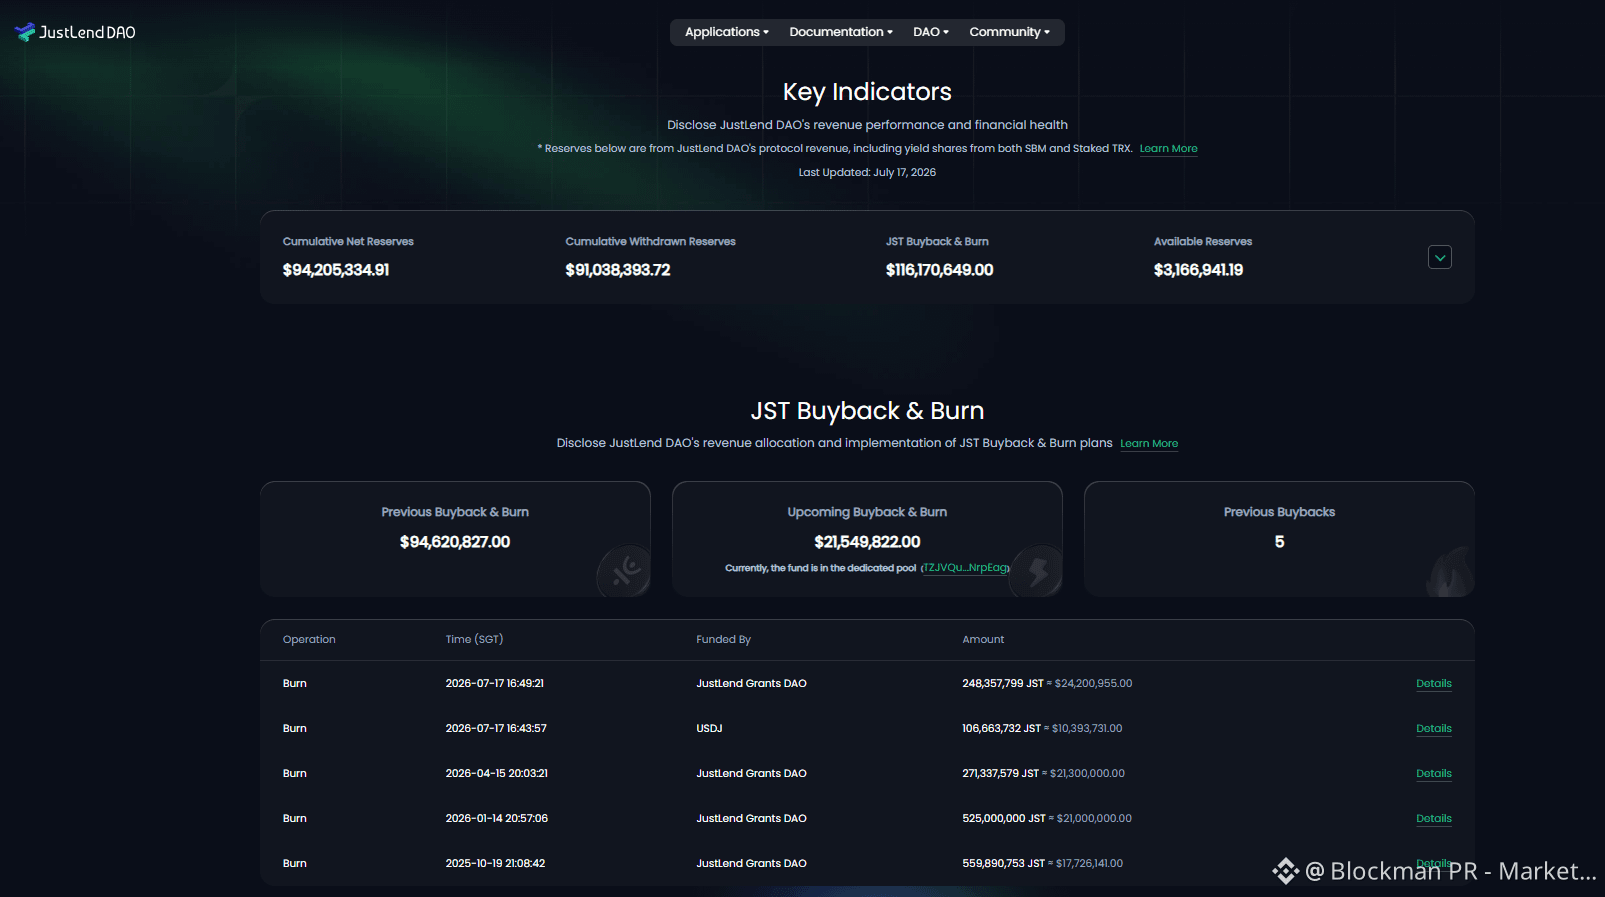Select amount 525,000,000 JST ≈ $21,000,000.00
Image resolution: width=1605 pixels, height=897 pixels.
pos(1047,818)
